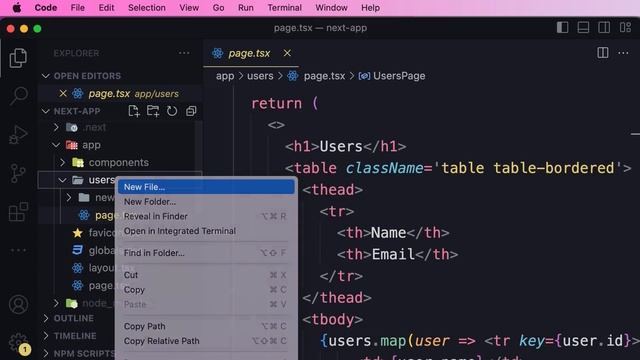The width and height of the screenshot is (640, 360).
Task: Open the Accounts icon
Action: pos(18,304)
